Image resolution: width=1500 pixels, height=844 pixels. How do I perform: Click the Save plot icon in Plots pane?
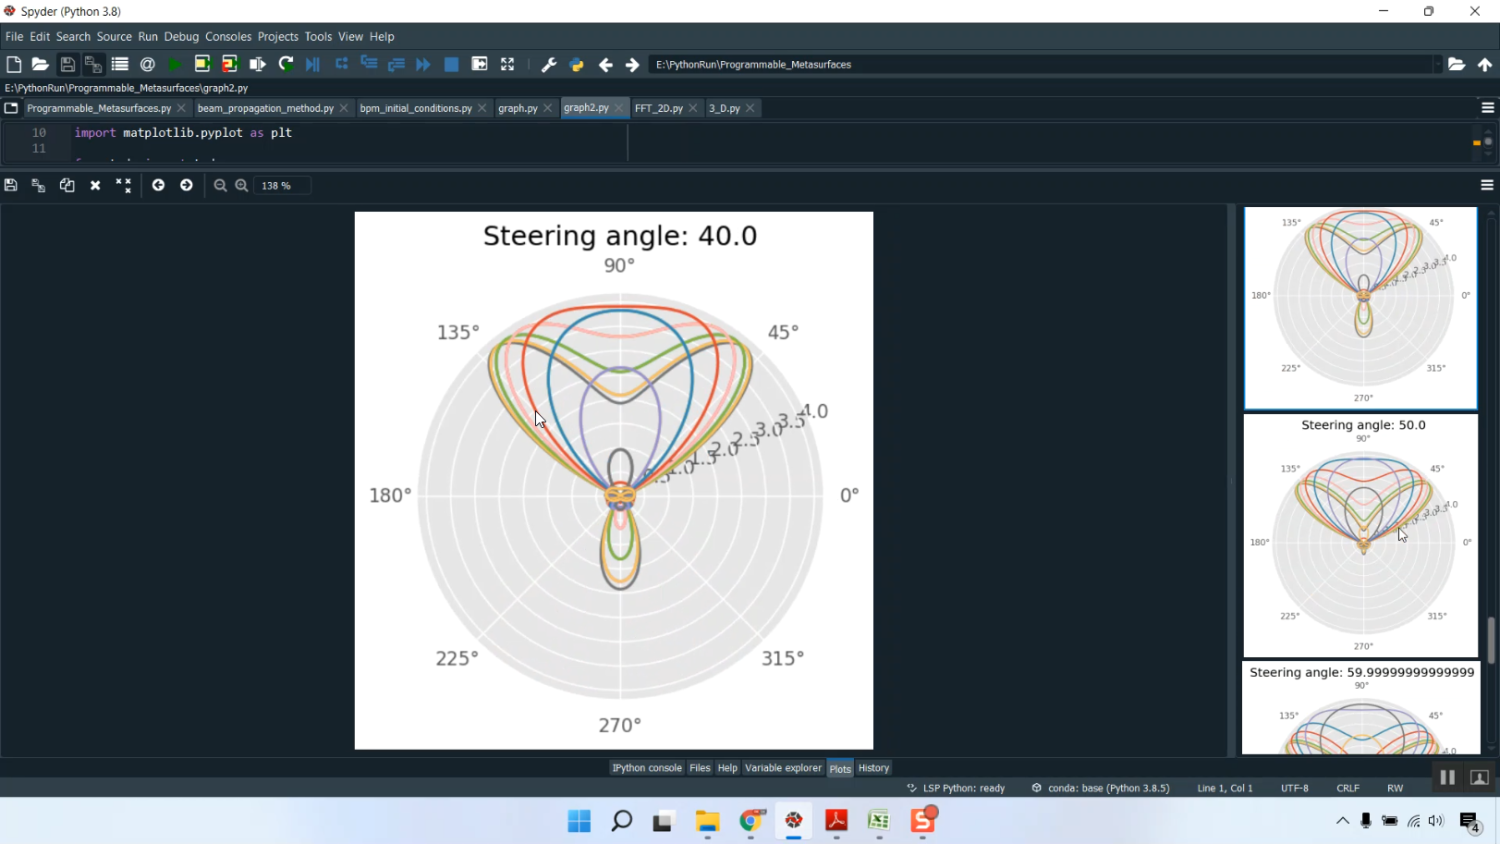(x=11, y=185)
